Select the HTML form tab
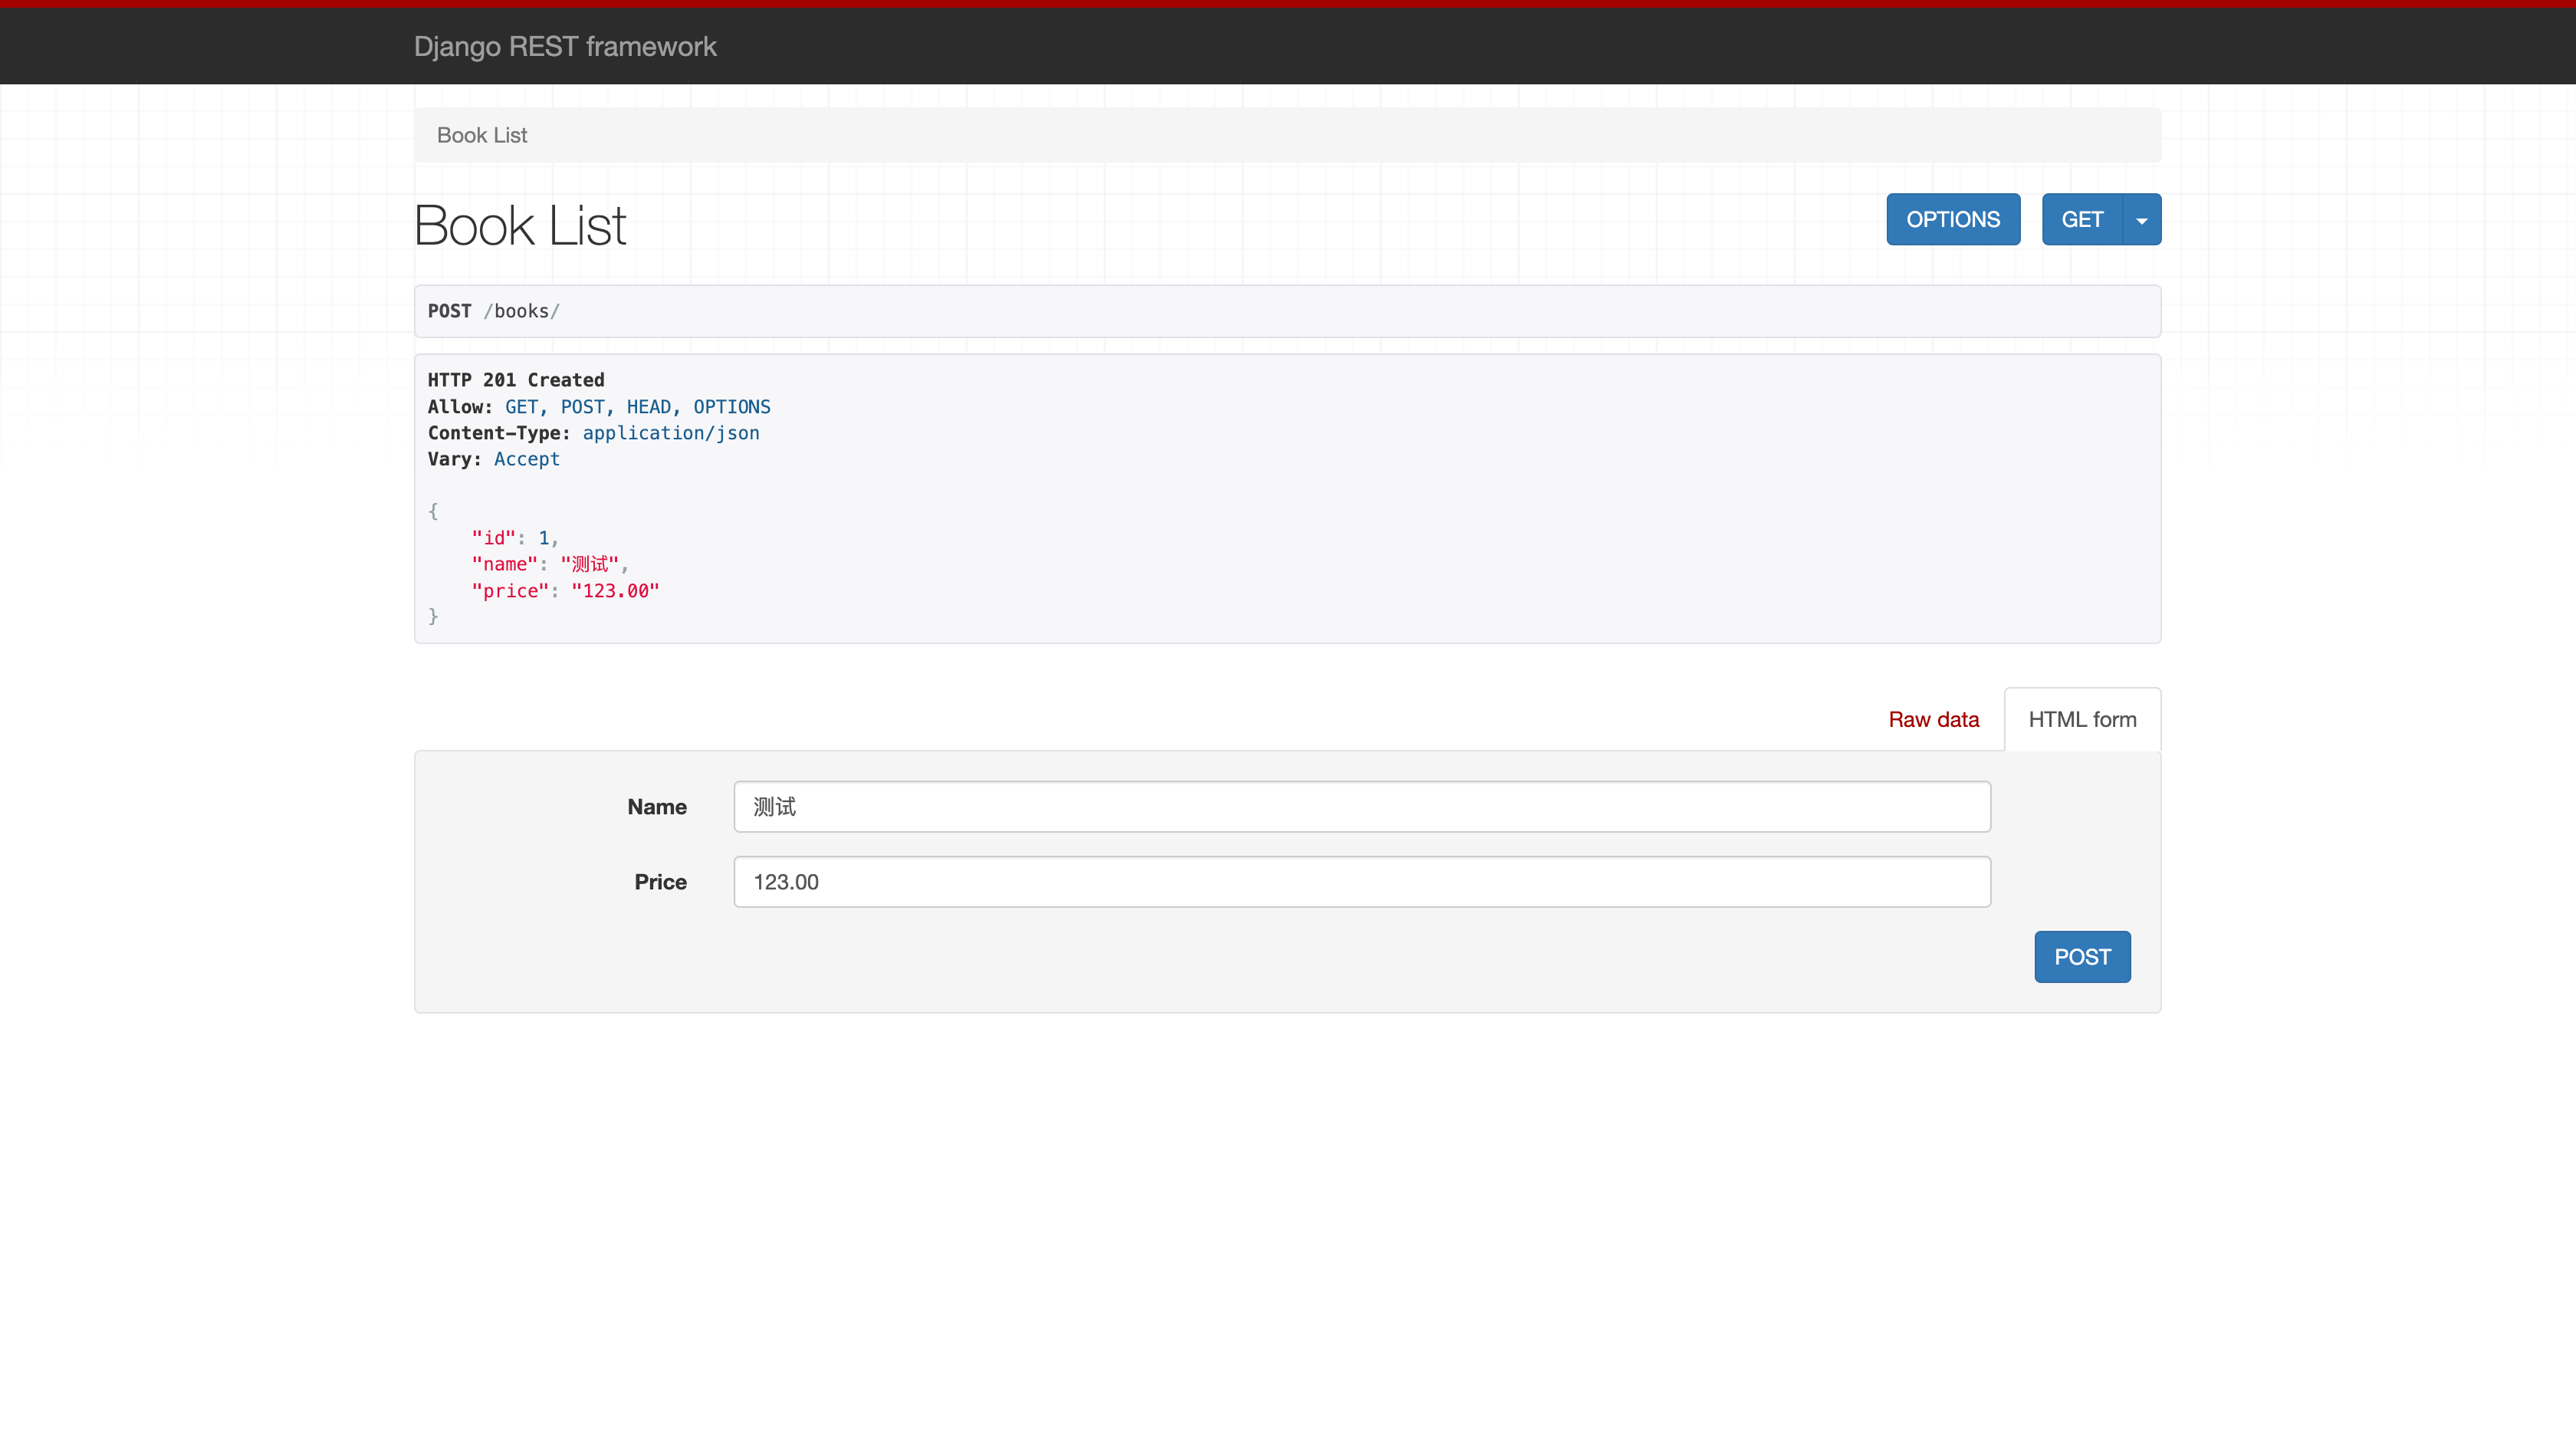 pyautogui.click(x=2082, y=720)
